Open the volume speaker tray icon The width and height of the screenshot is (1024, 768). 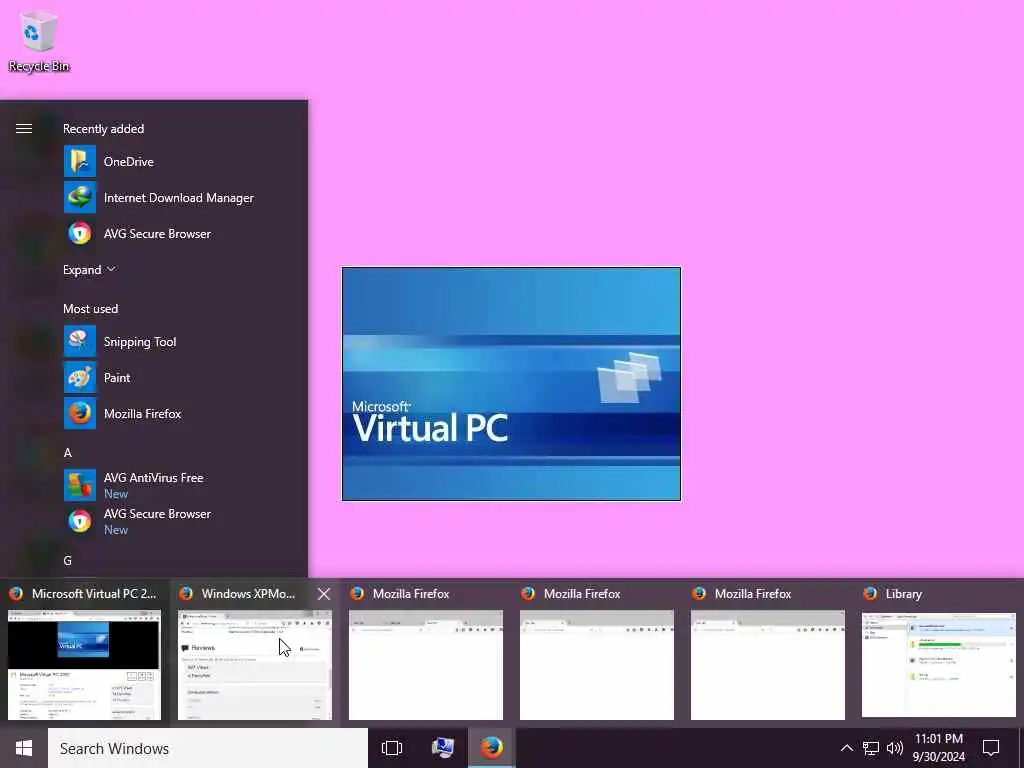[895, 748]
